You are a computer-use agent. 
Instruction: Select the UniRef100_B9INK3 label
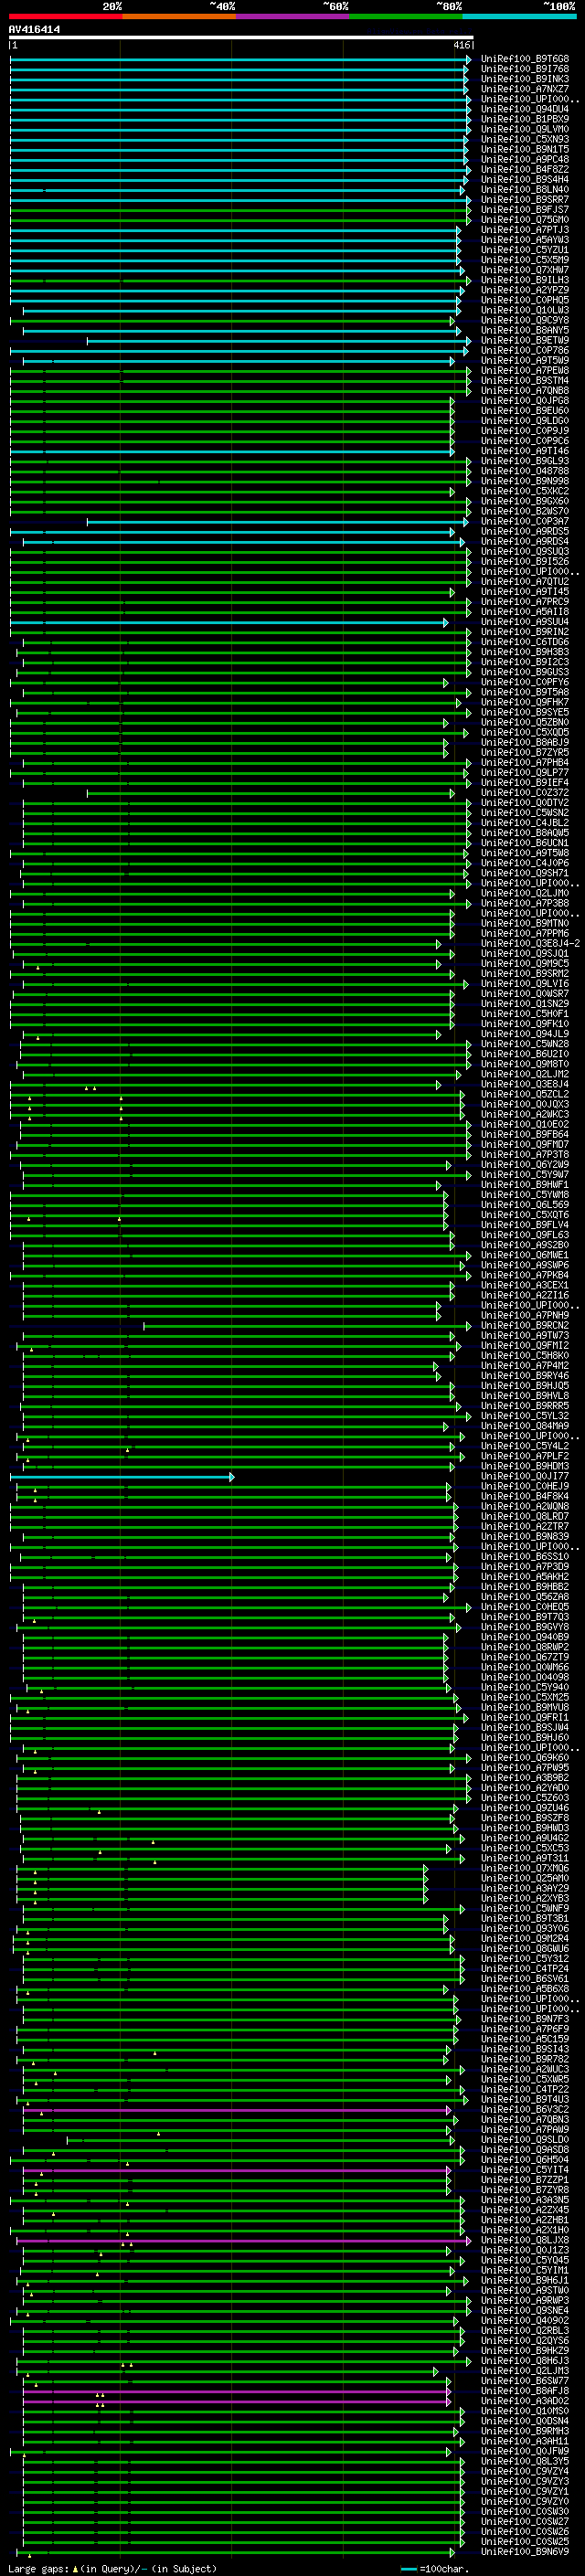pyautogui.click(x=525, y=79)
